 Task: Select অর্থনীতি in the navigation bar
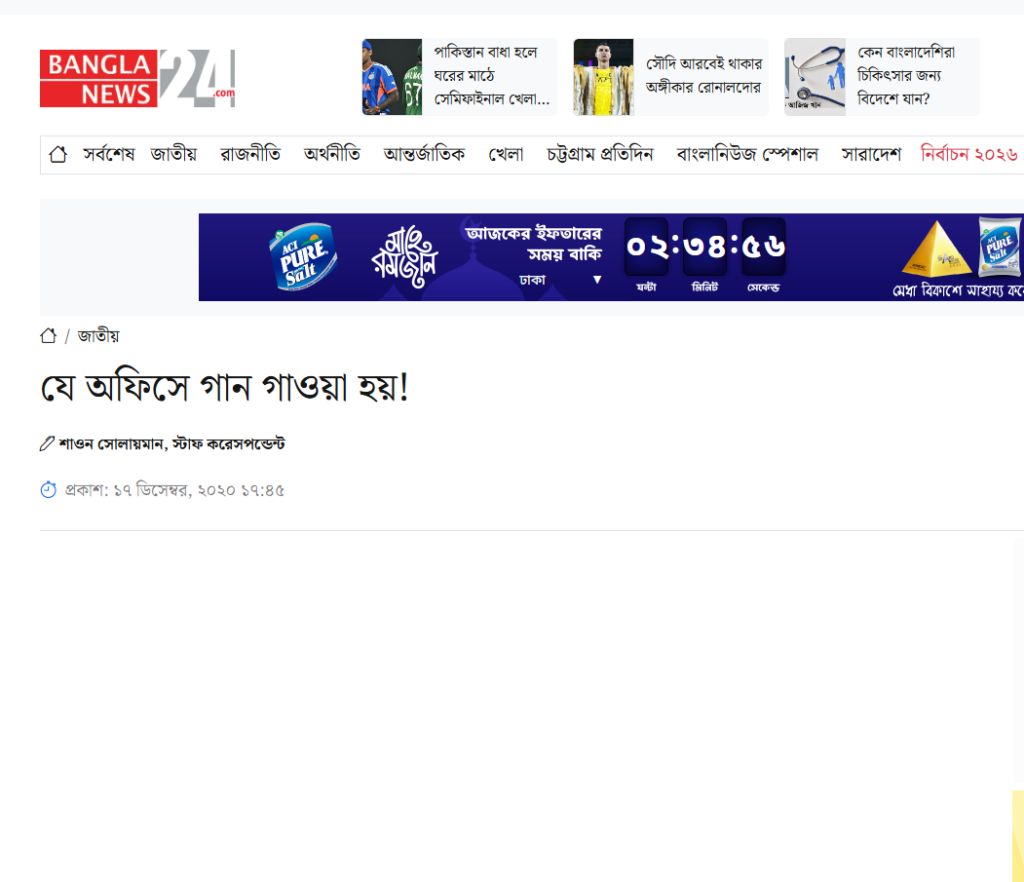click(332, 154)
